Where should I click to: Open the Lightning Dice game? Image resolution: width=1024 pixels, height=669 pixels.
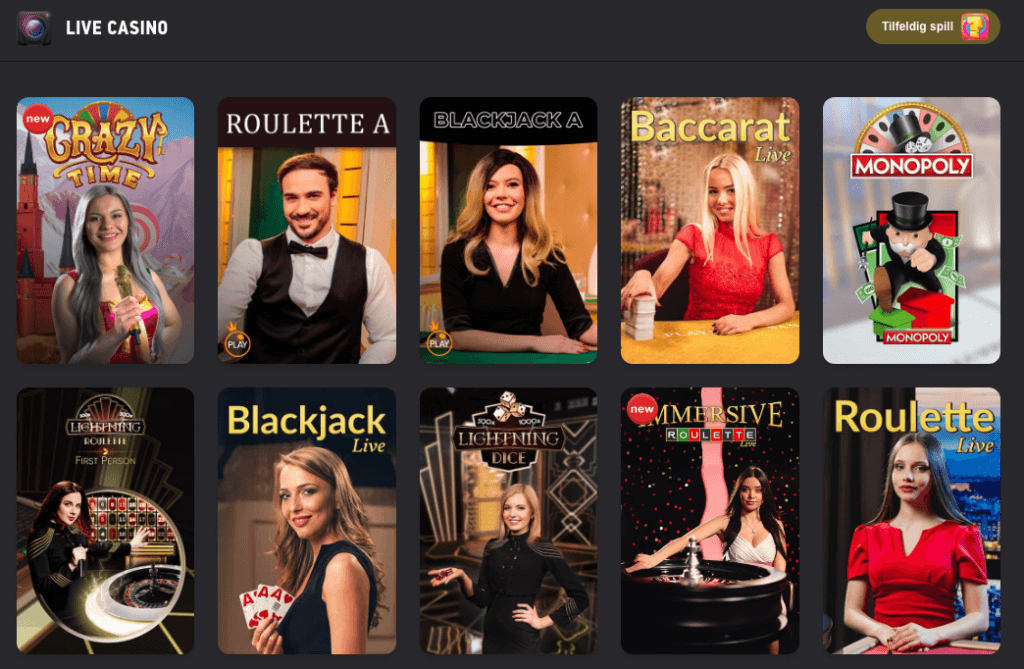508,521
